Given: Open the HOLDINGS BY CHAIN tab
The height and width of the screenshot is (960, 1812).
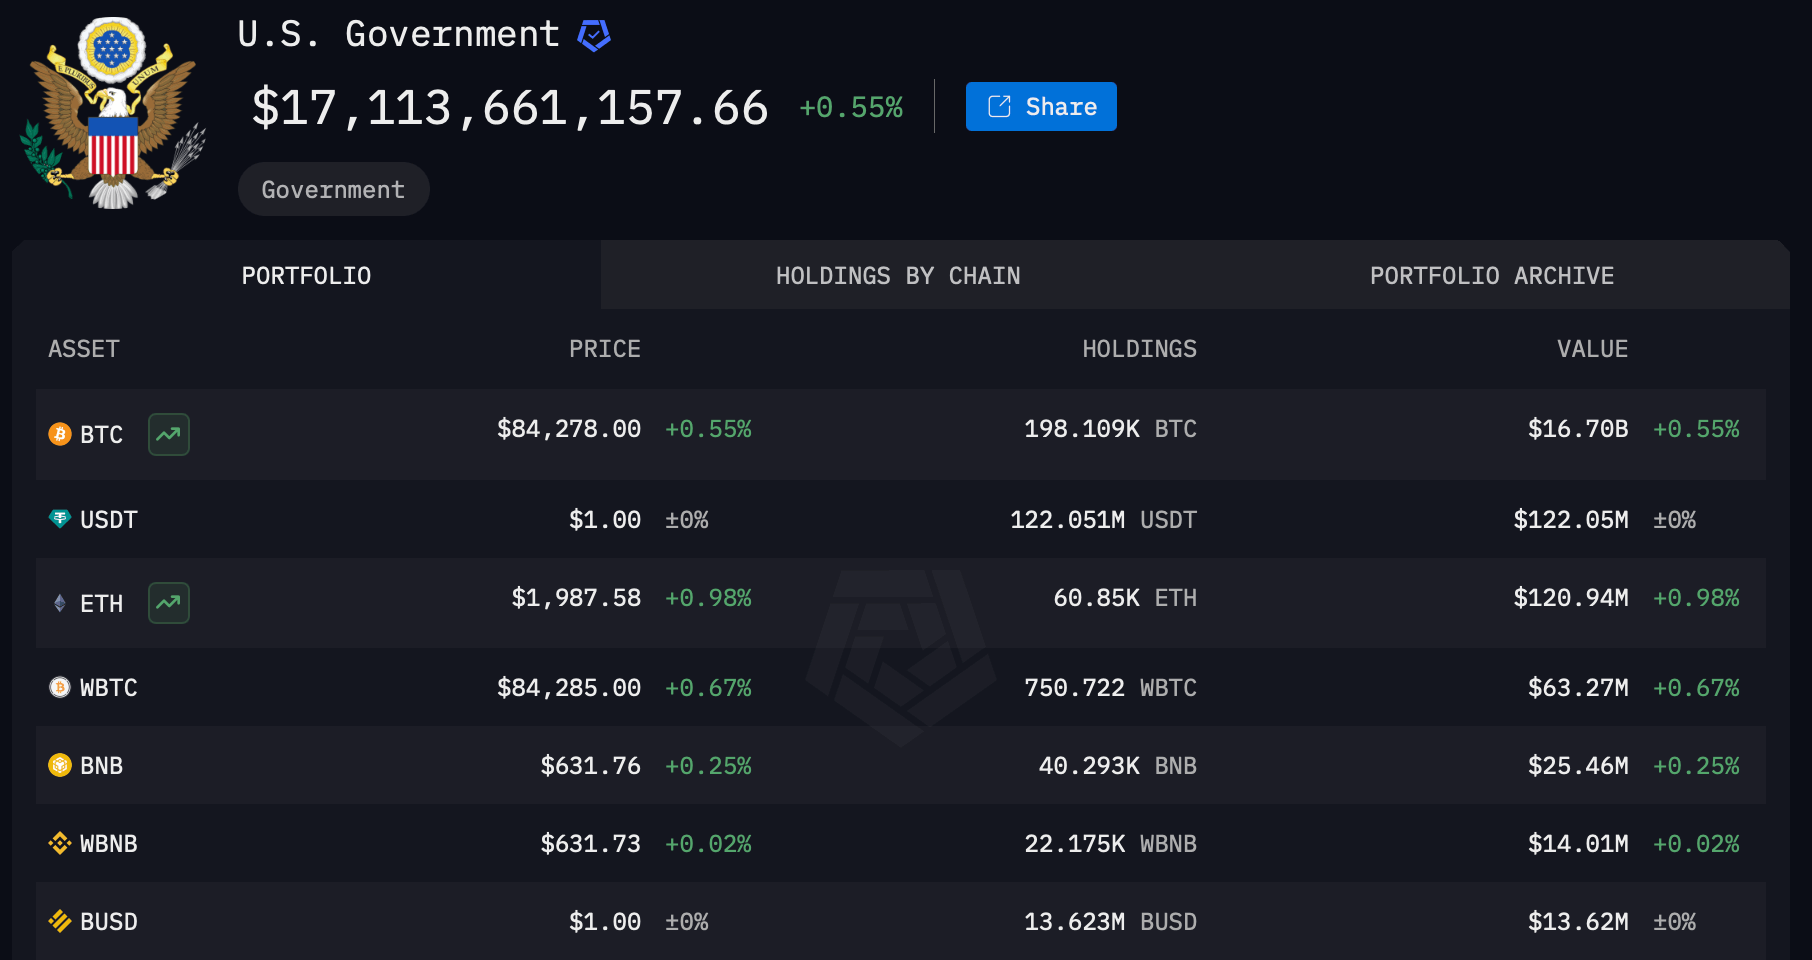Looking at the screenshot, I should 898,275.
